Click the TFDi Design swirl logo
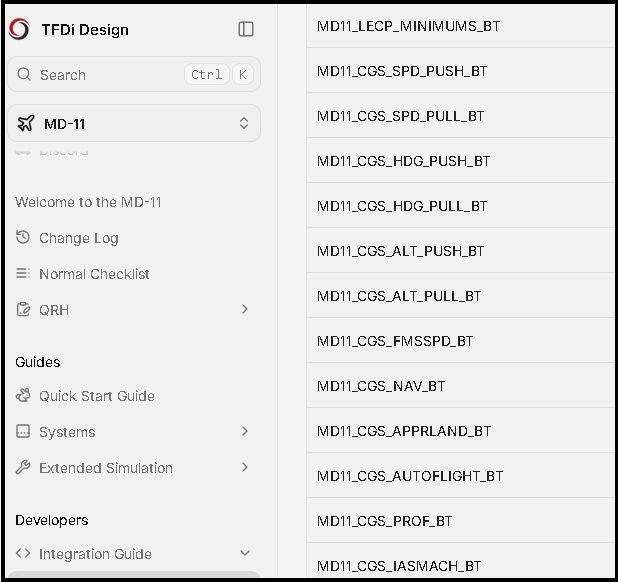618x582 pixels. tap(19, 30)
